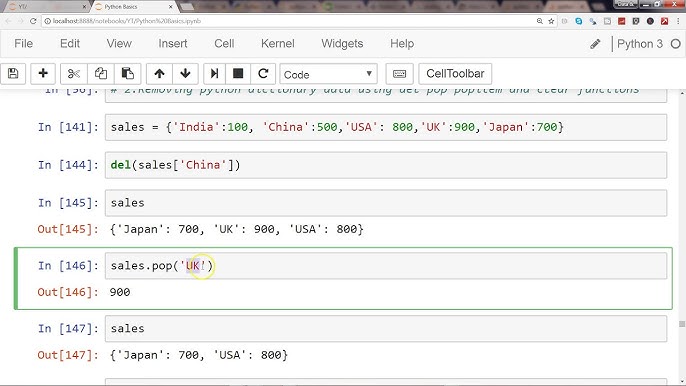Cut selected cell with scissors icon
Viewport: 686px width, 386px height.
pyautogui.click(x=74, y=74)
